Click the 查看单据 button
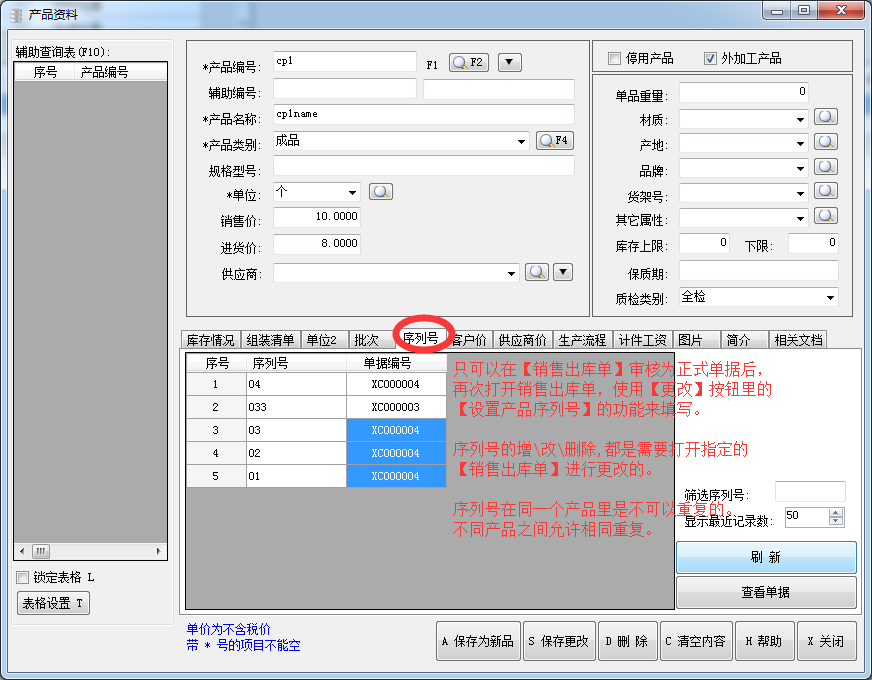The image size is (872, 680). point(766,592)
